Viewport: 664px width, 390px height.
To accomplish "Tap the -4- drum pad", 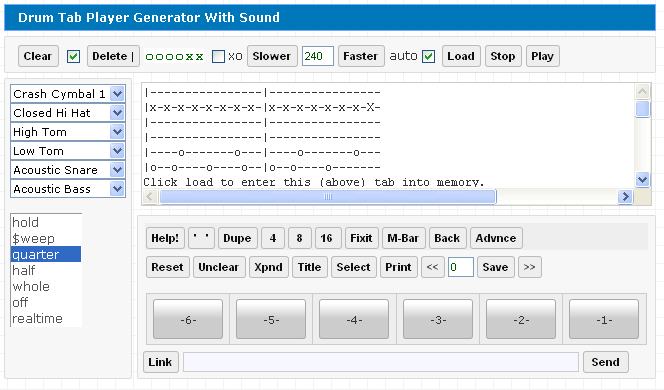I will click(354, 319).
